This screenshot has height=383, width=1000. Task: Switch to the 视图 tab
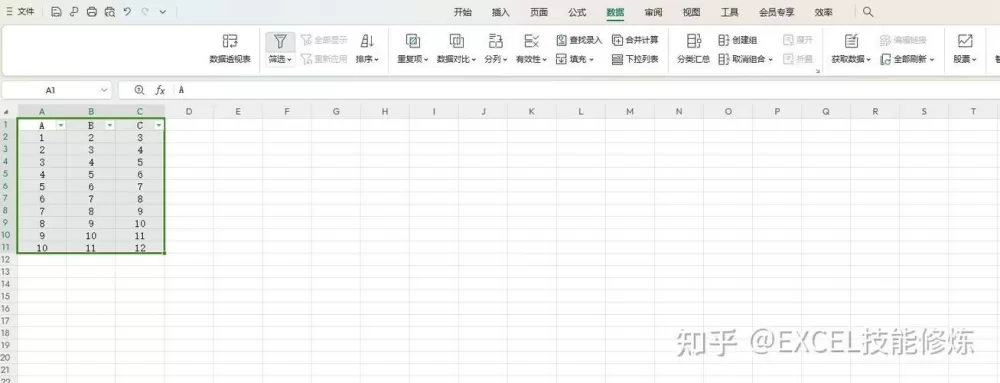tap(691, 12)
